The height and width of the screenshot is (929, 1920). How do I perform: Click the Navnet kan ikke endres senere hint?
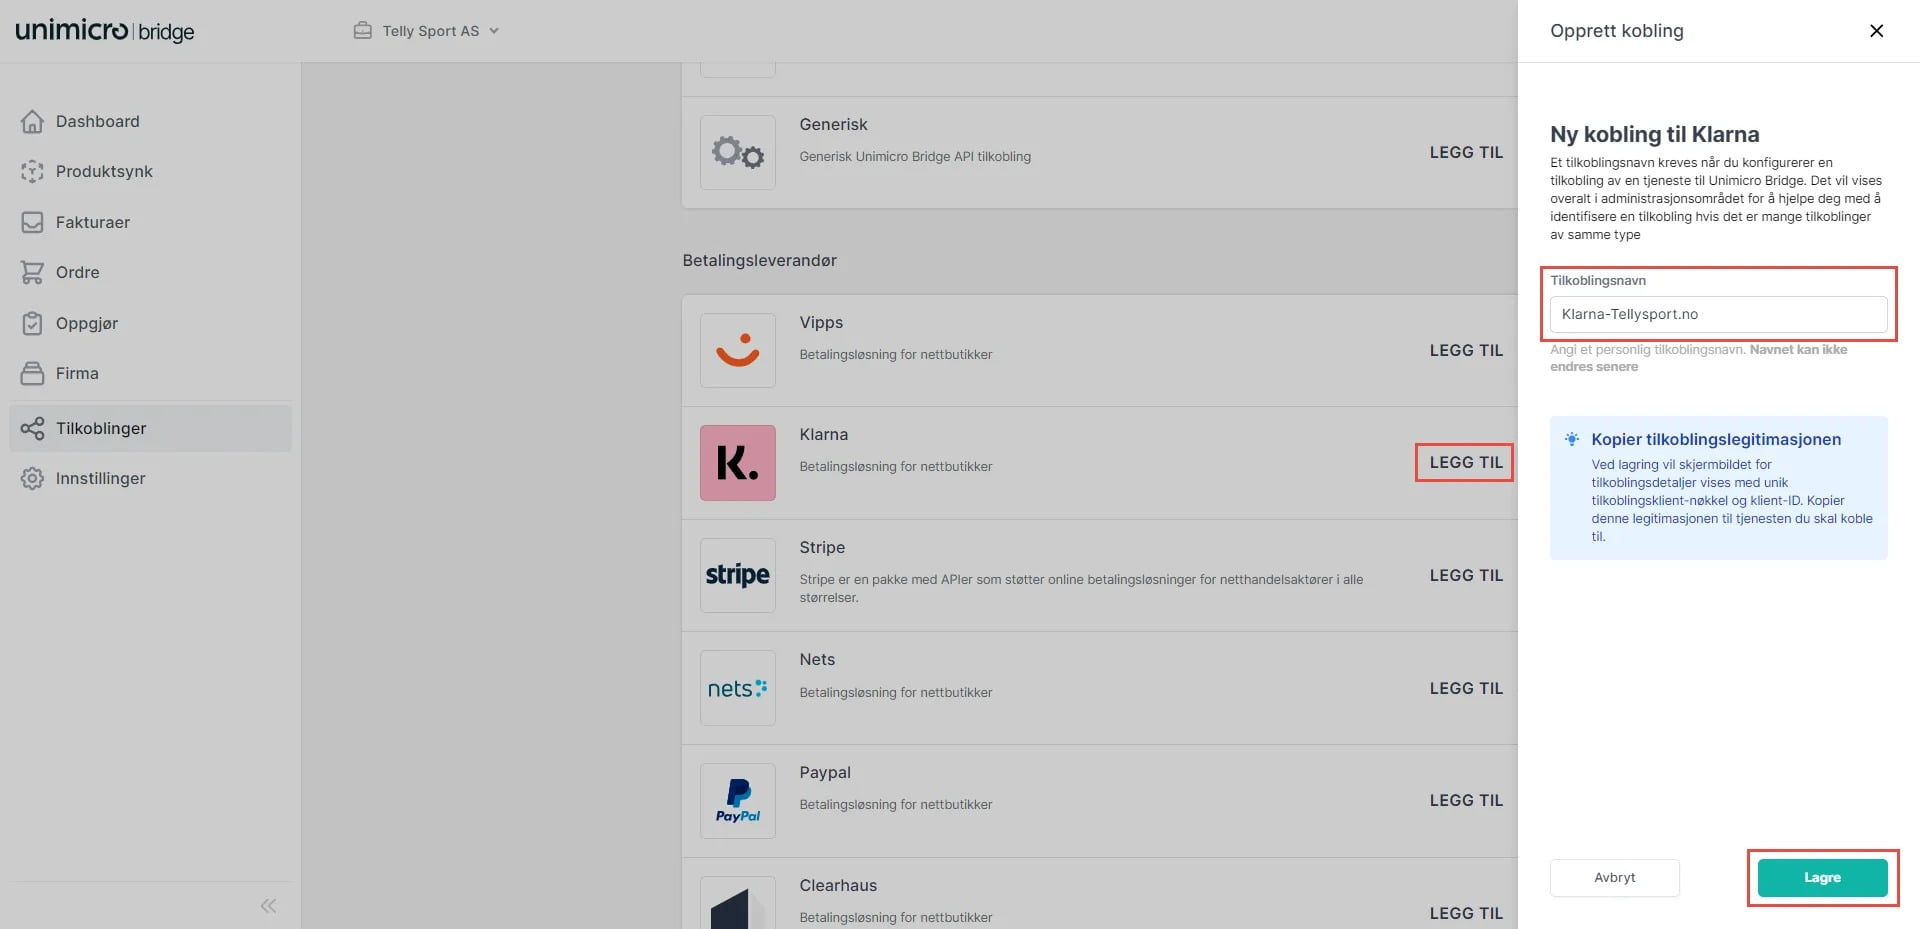point(1699,358)
